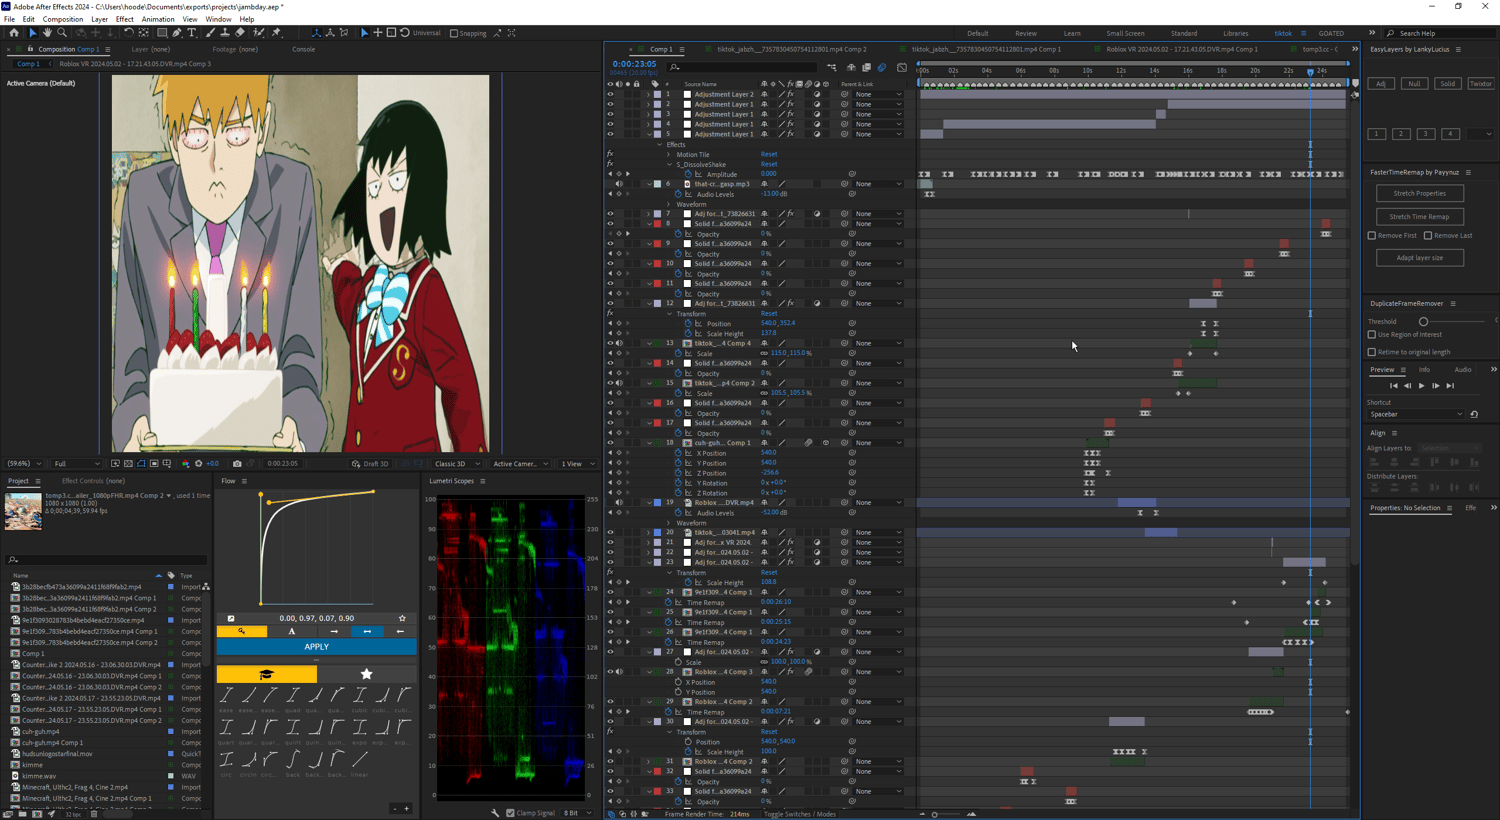This screenshot has width=1500, height=820.
Task: Adjust the timeline zoom slider at the bottom
Action: [935, 814]
